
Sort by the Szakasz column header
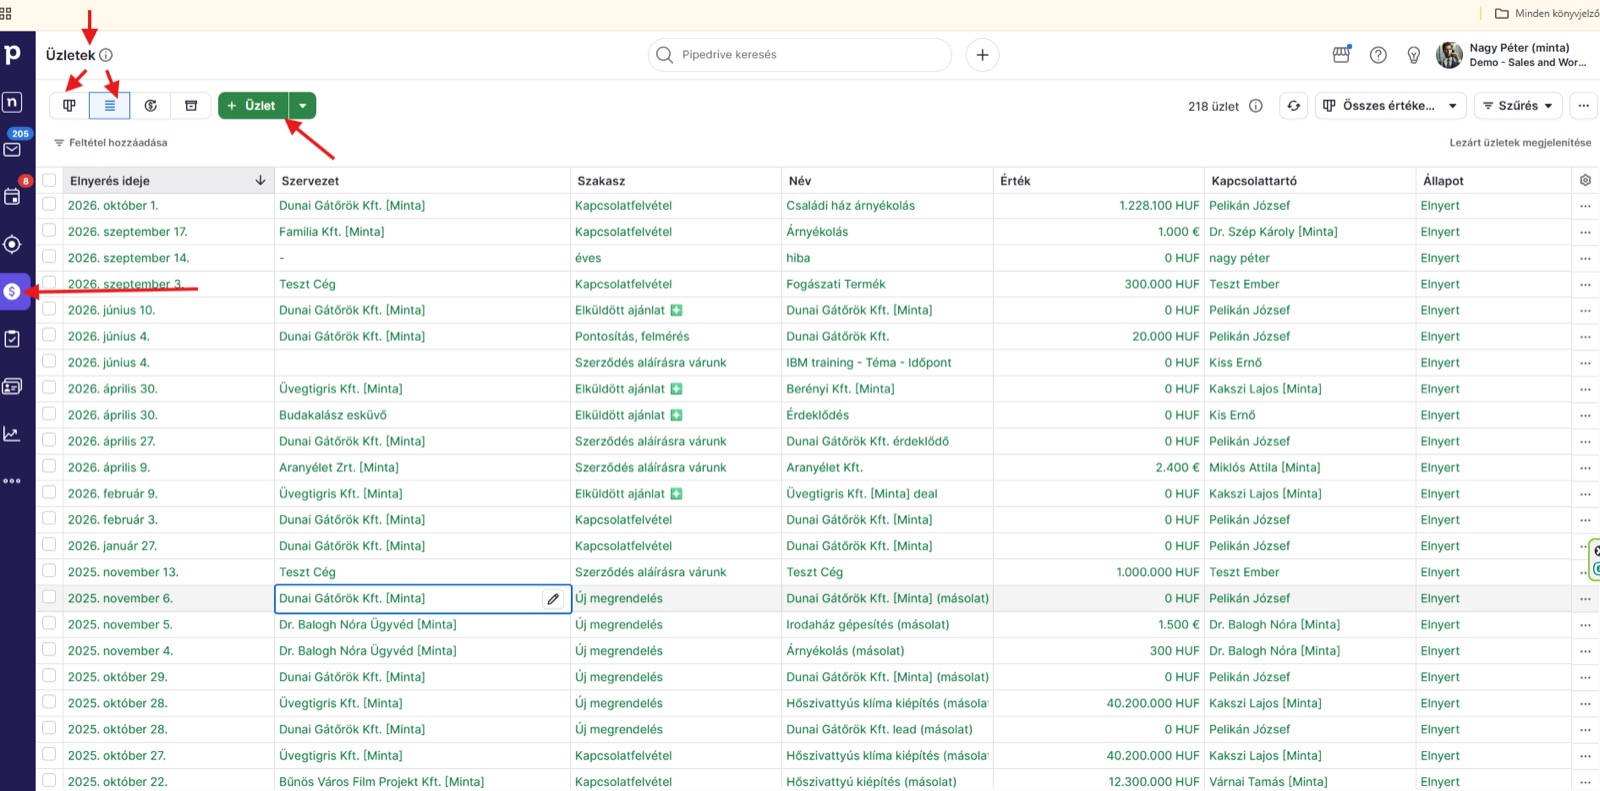[x=601, y=181]
